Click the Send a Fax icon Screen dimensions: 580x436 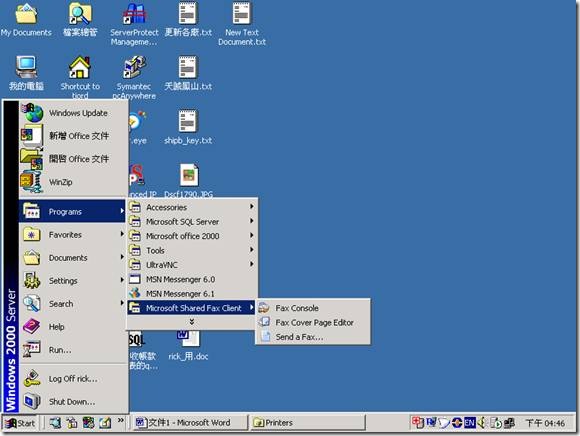click(x=265, y=337)
